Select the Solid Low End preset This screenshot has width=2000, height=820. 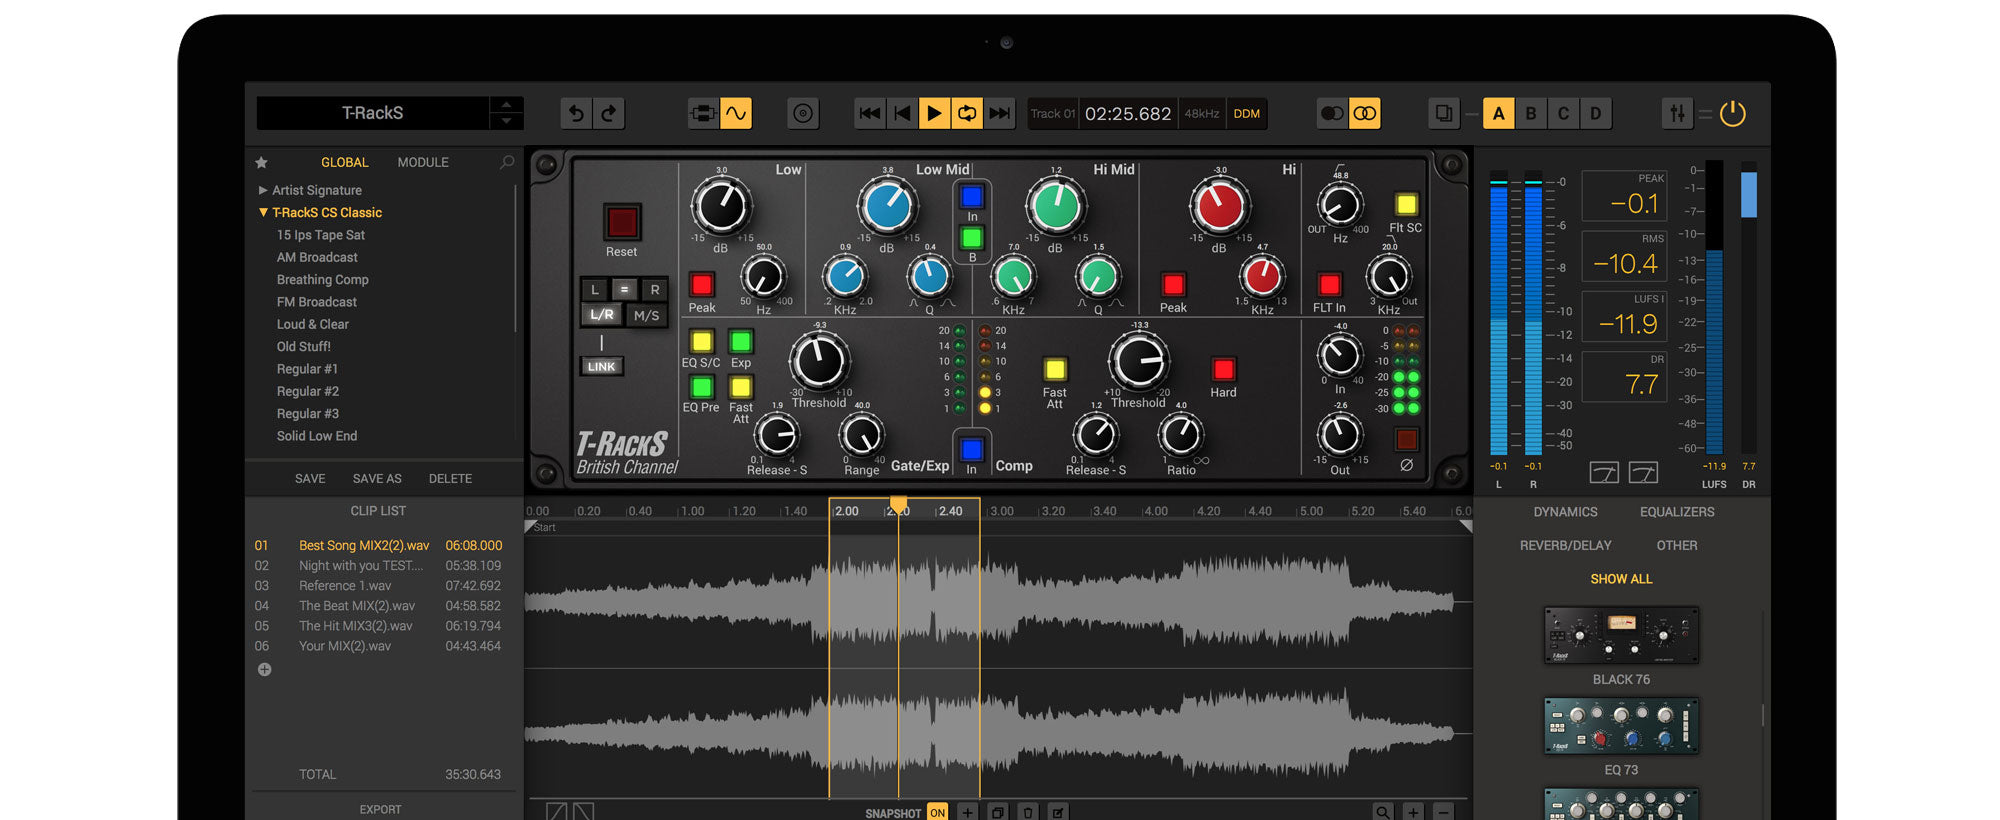tap(316, 436)
